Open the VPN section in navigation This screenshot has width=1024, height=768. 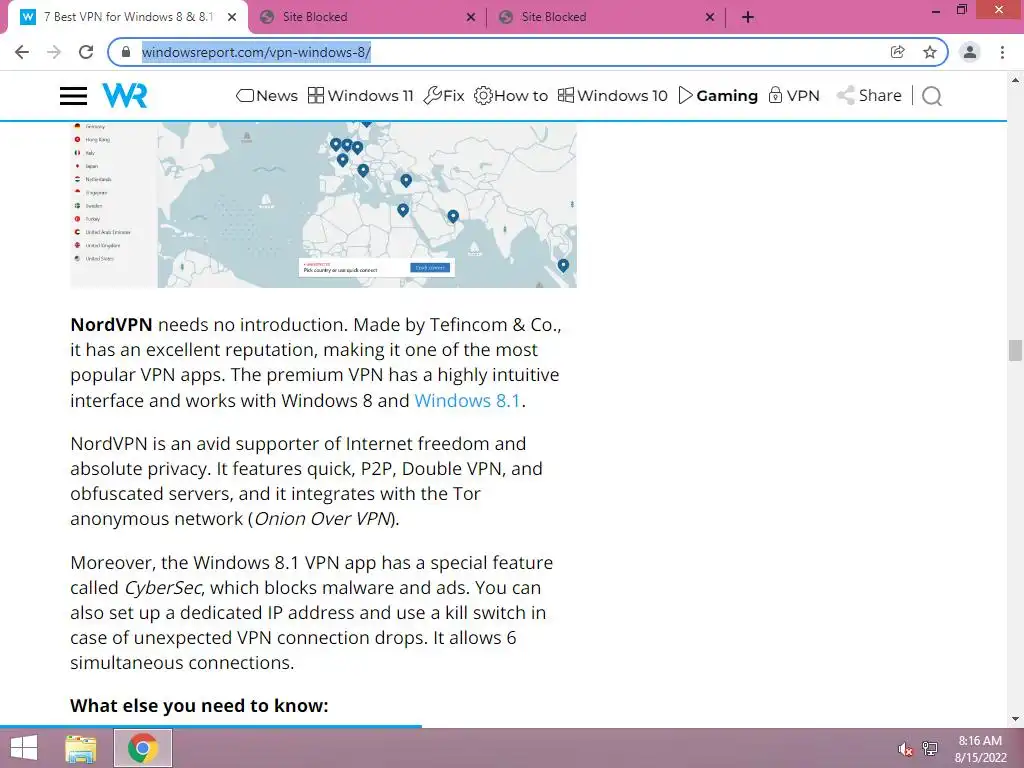793,96
